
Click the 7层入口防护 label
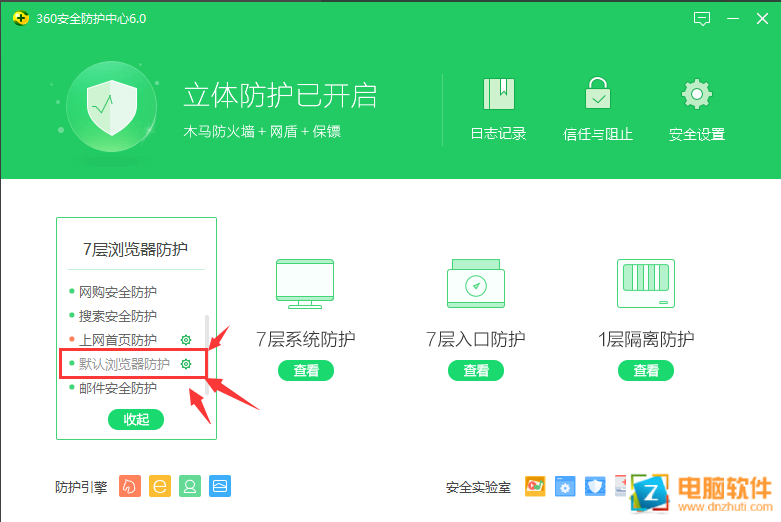[476, 339]
